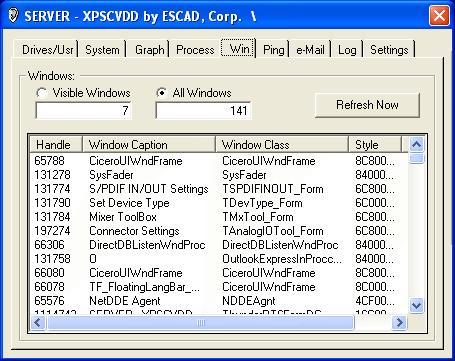455x361 pixels.
Task: Click the shield application icon in title bar
Action: 13,15
